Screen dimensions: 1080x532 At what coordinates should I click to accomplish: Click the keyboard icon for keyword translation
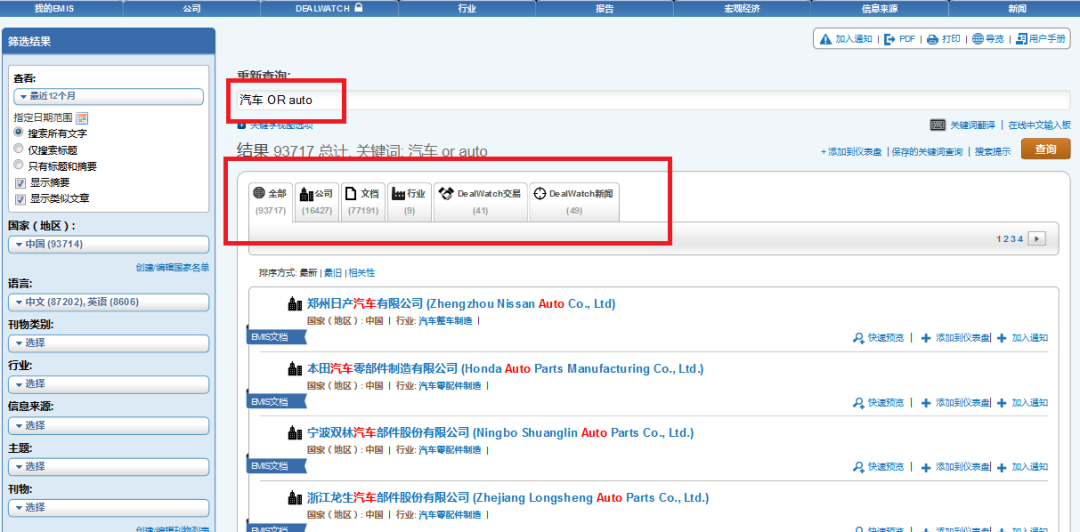click(937, 125)
